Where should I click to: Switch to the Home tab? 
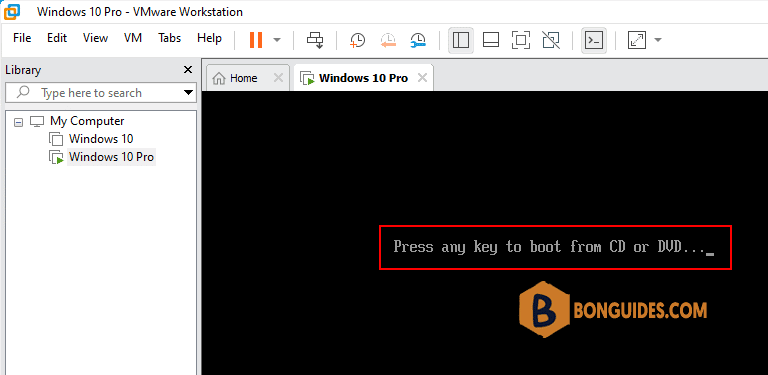(243, 78)
